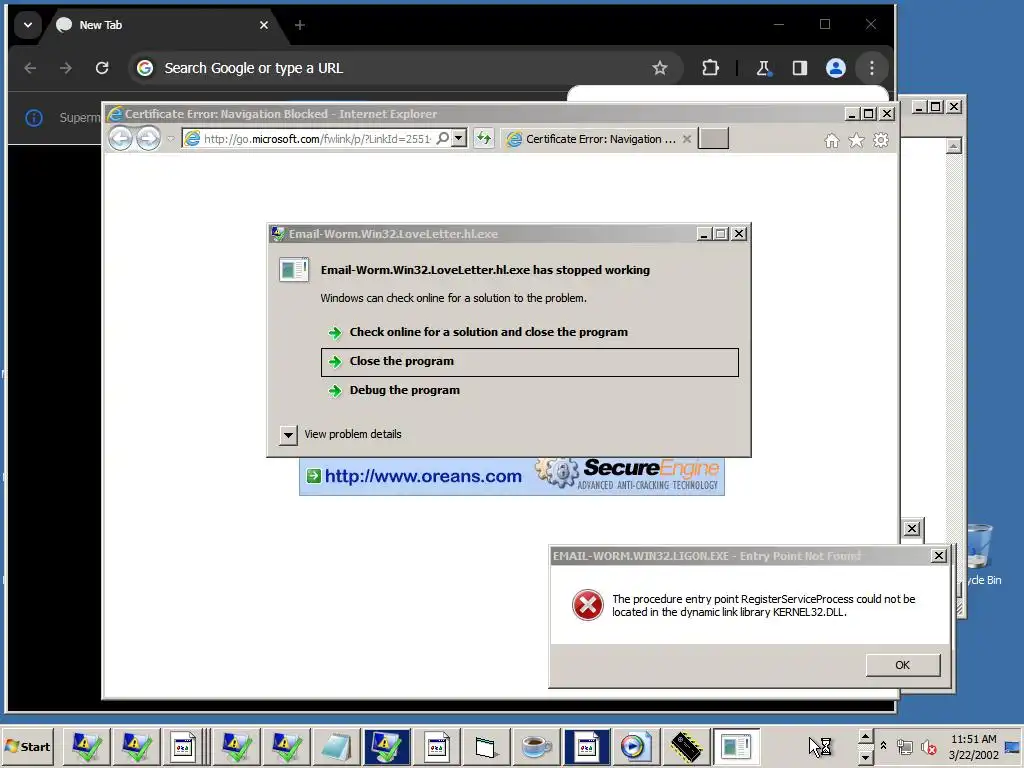The image size is (1024, 768).
Task: Click the crashed program icon in error dialog
Action: [x=294, y=270]
